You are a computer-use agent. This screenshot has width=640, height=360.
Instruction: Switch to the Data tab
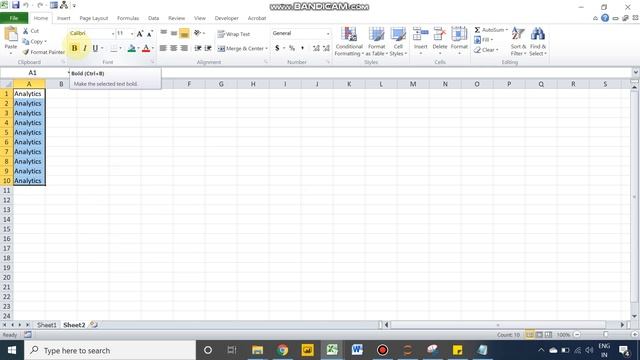coord(153,18)
